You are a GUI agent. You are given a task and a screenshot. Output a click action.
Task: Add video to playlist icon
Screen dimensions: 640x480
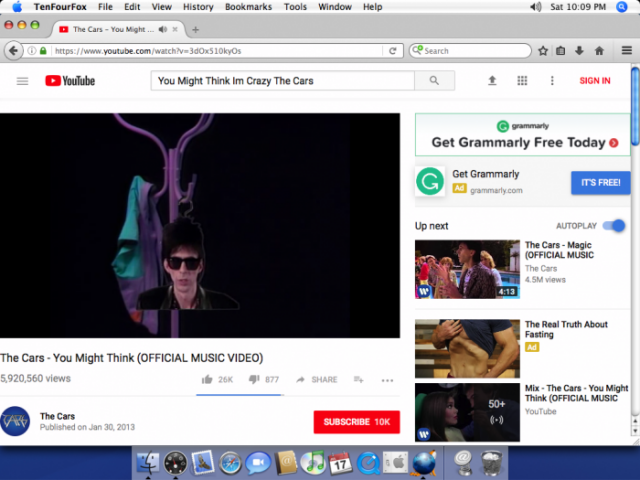pos(358,380)
